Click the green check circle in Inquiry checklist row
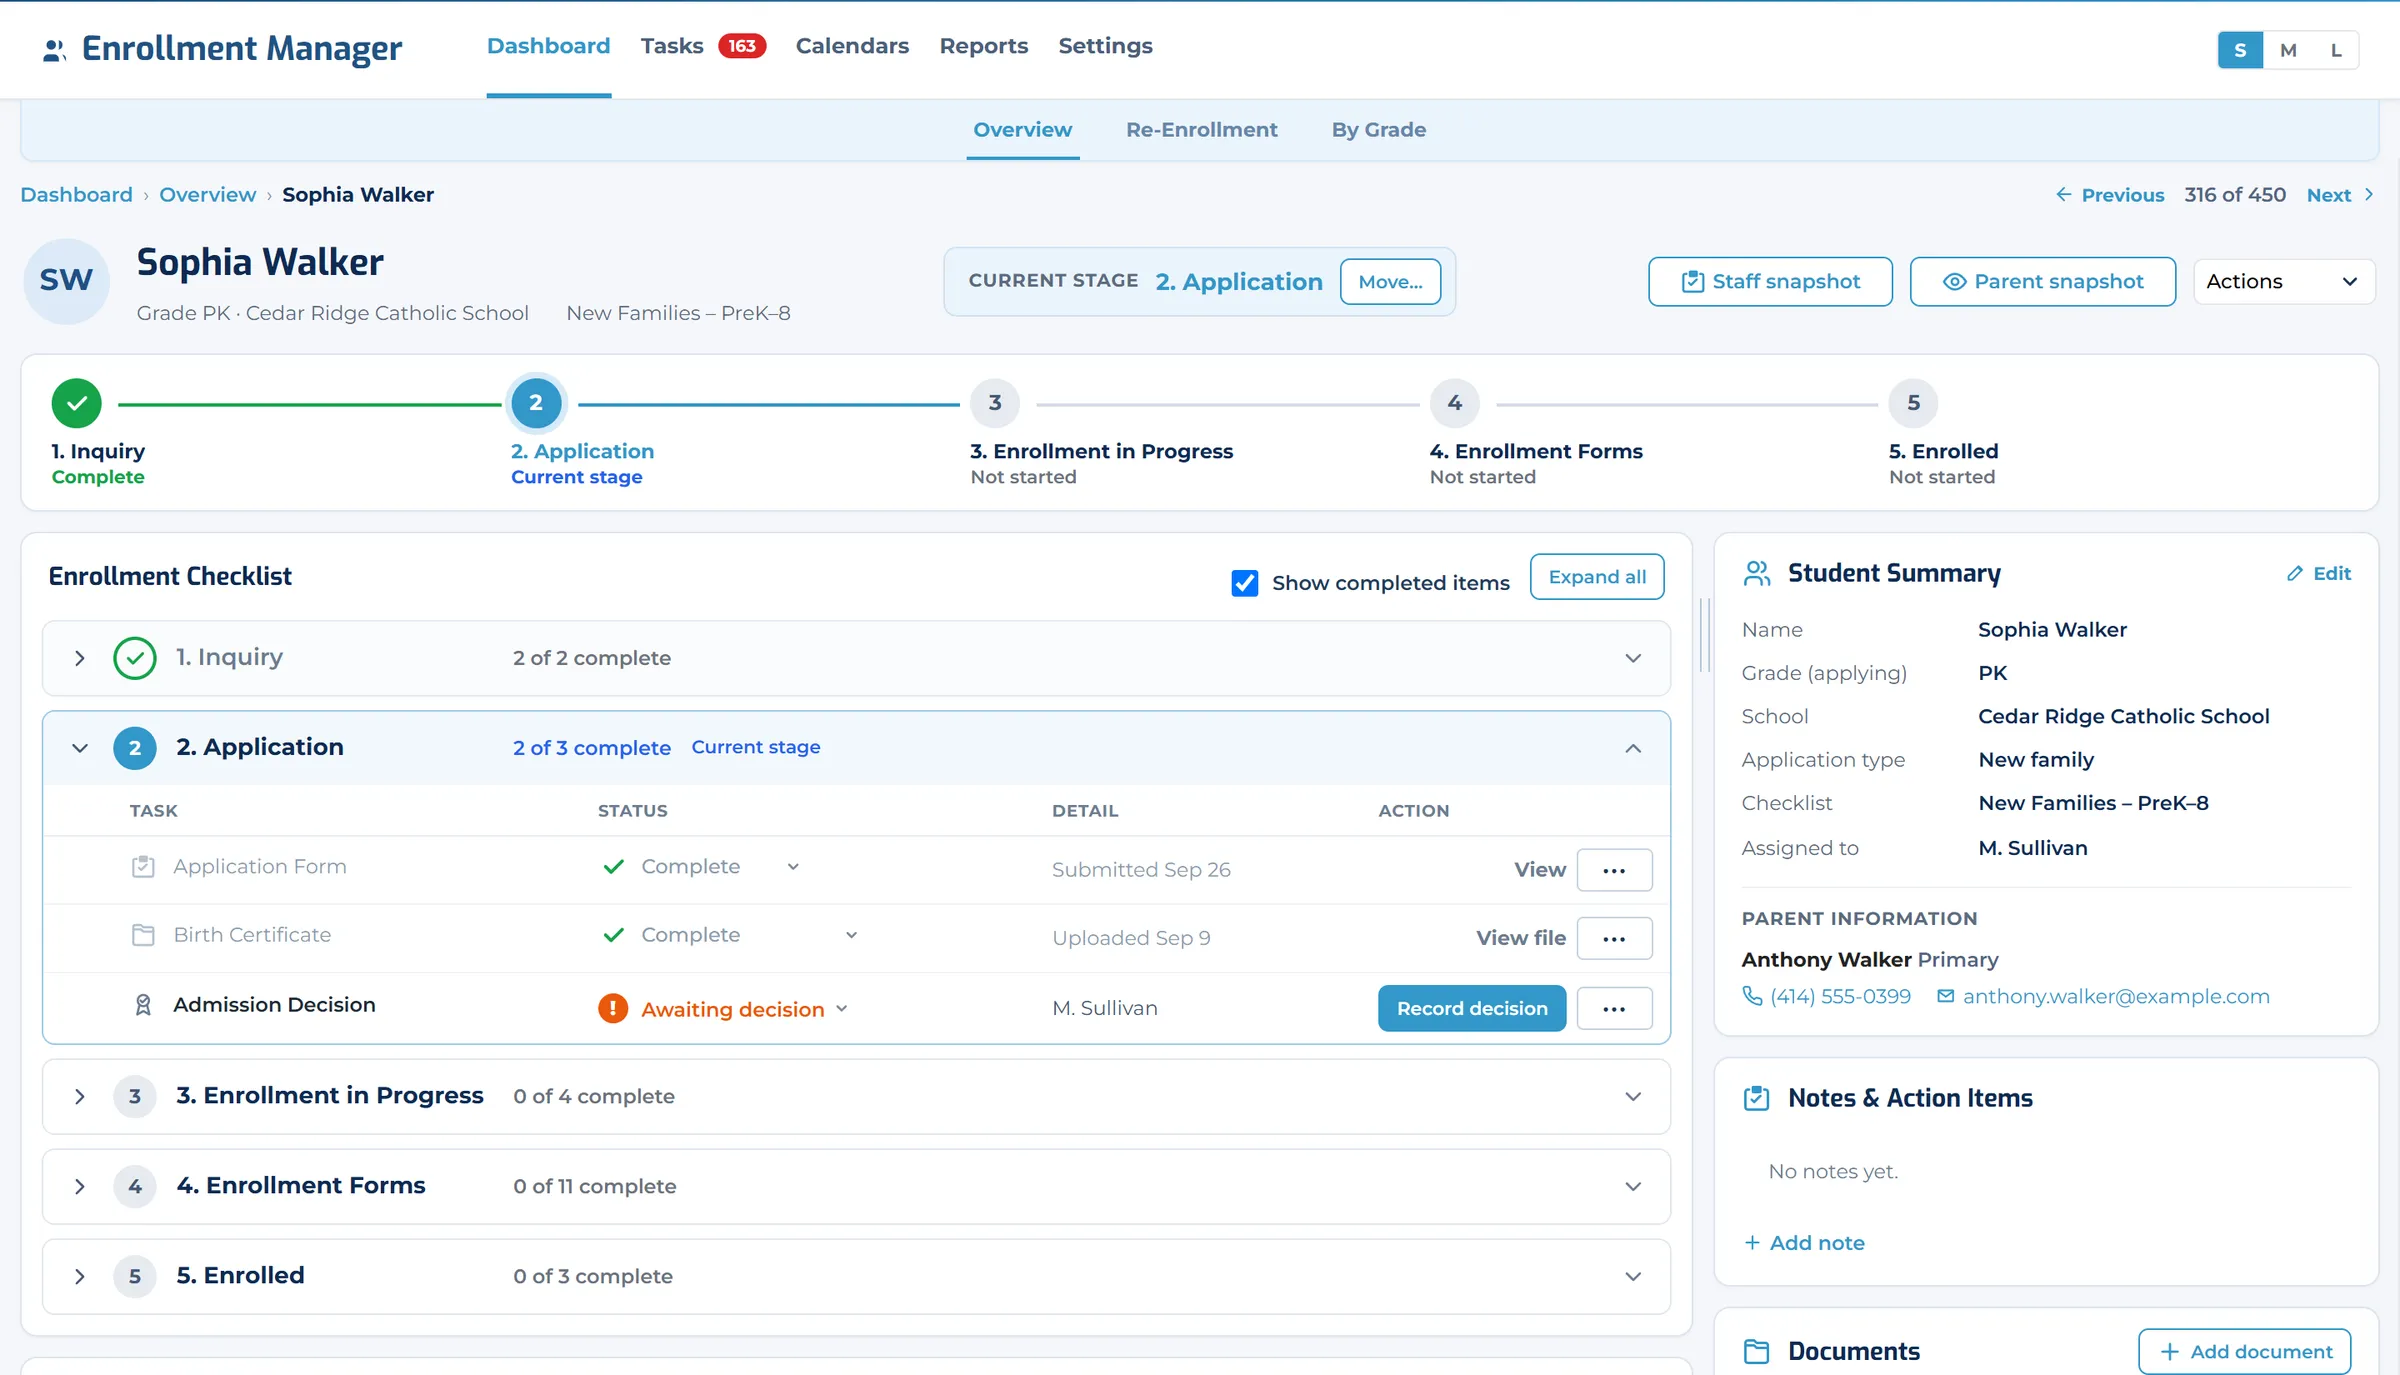 (135, 658)
